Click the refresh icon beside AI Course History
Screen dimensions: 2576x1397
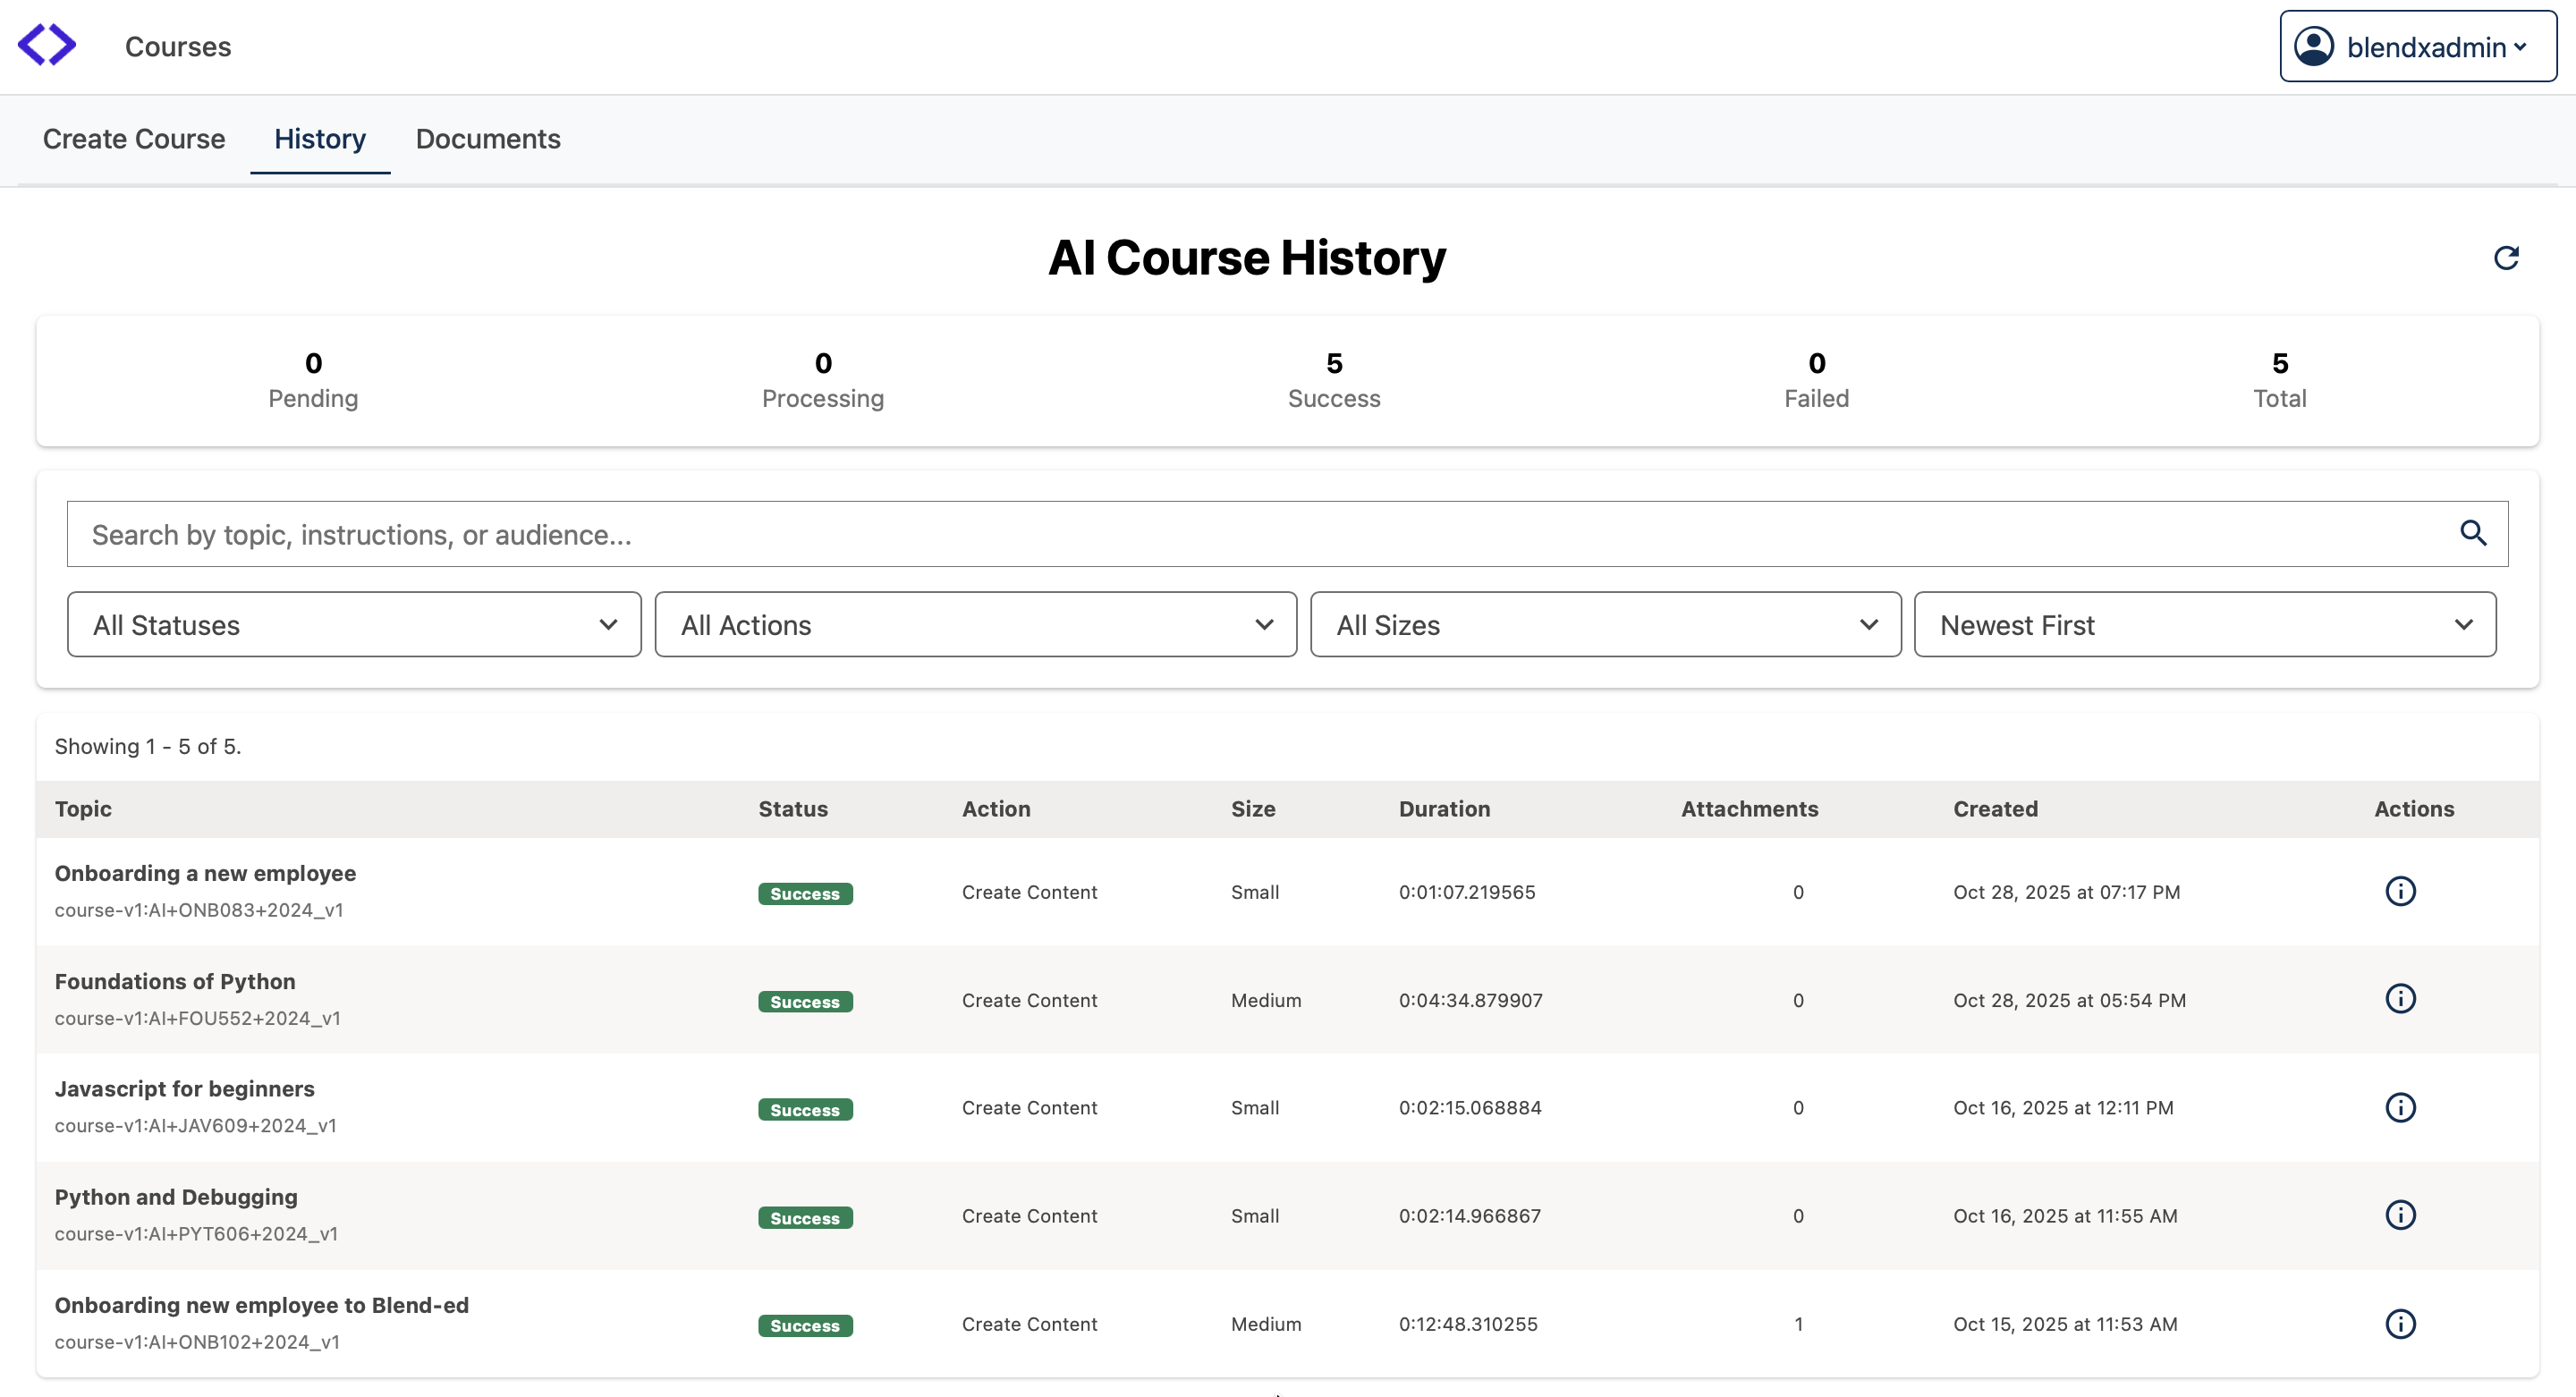click(x=2505, y=258)
